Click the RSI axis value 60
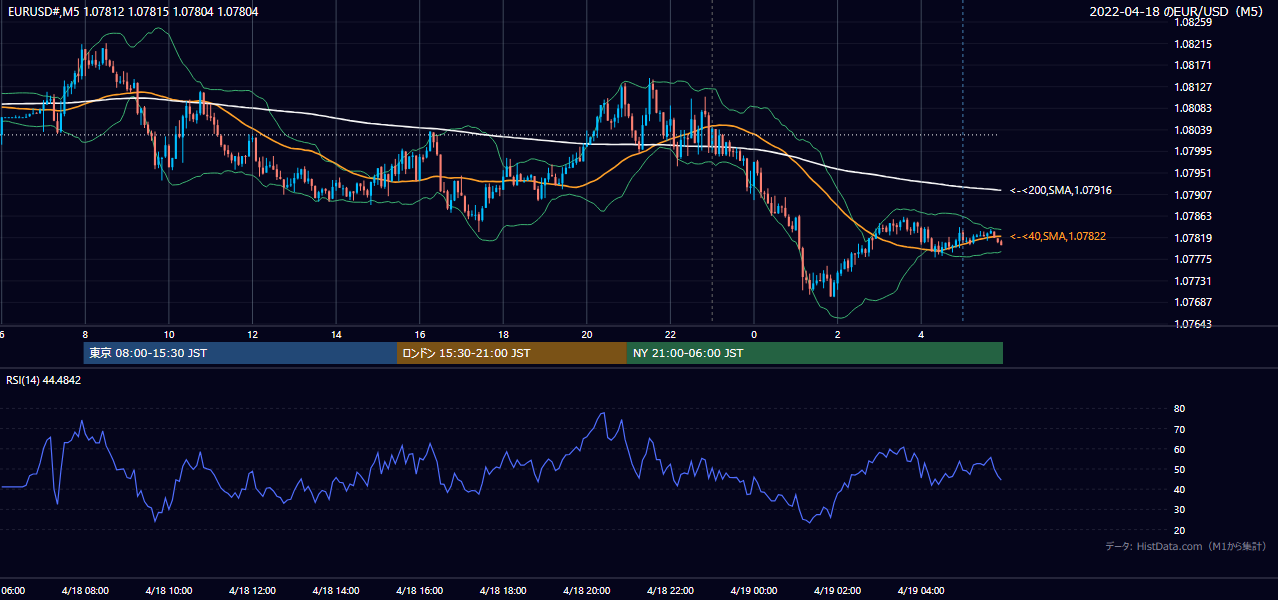 (x=1179, y=449)
